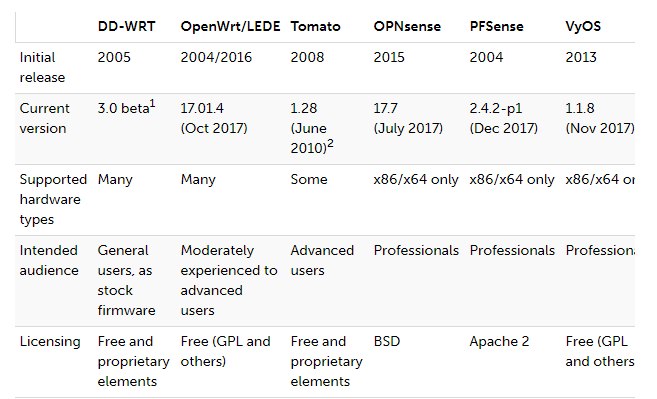The width and height of the screenshot is (657, 399).
Task: Open footnote 2 superscript after June 2010
Action: (x=330, y=143)
